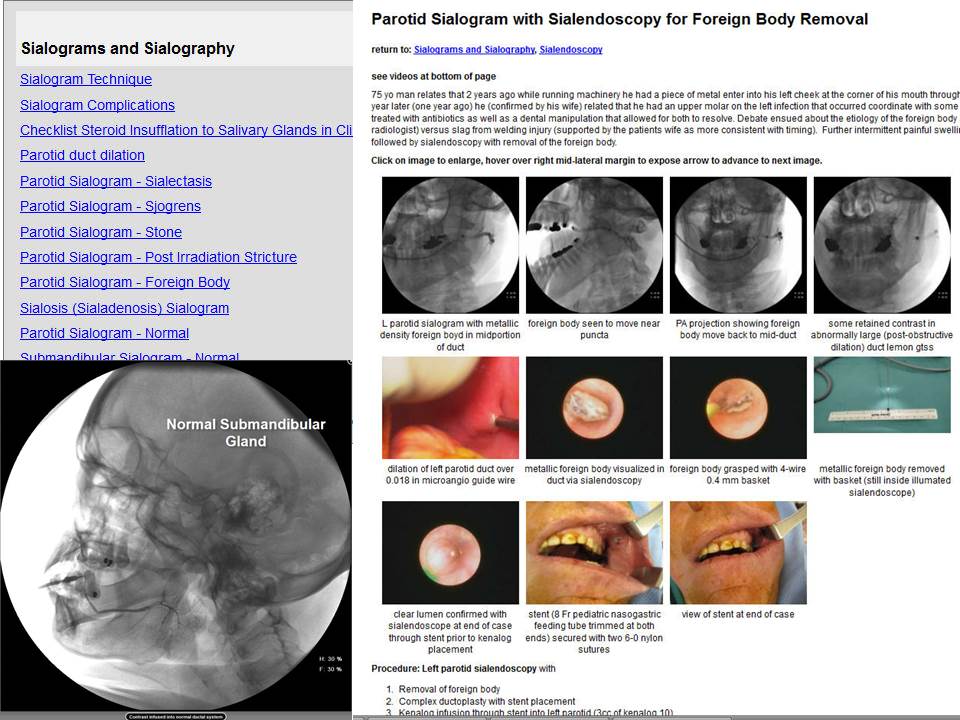Click Sialendoscopy link after 'return to'

571,50
